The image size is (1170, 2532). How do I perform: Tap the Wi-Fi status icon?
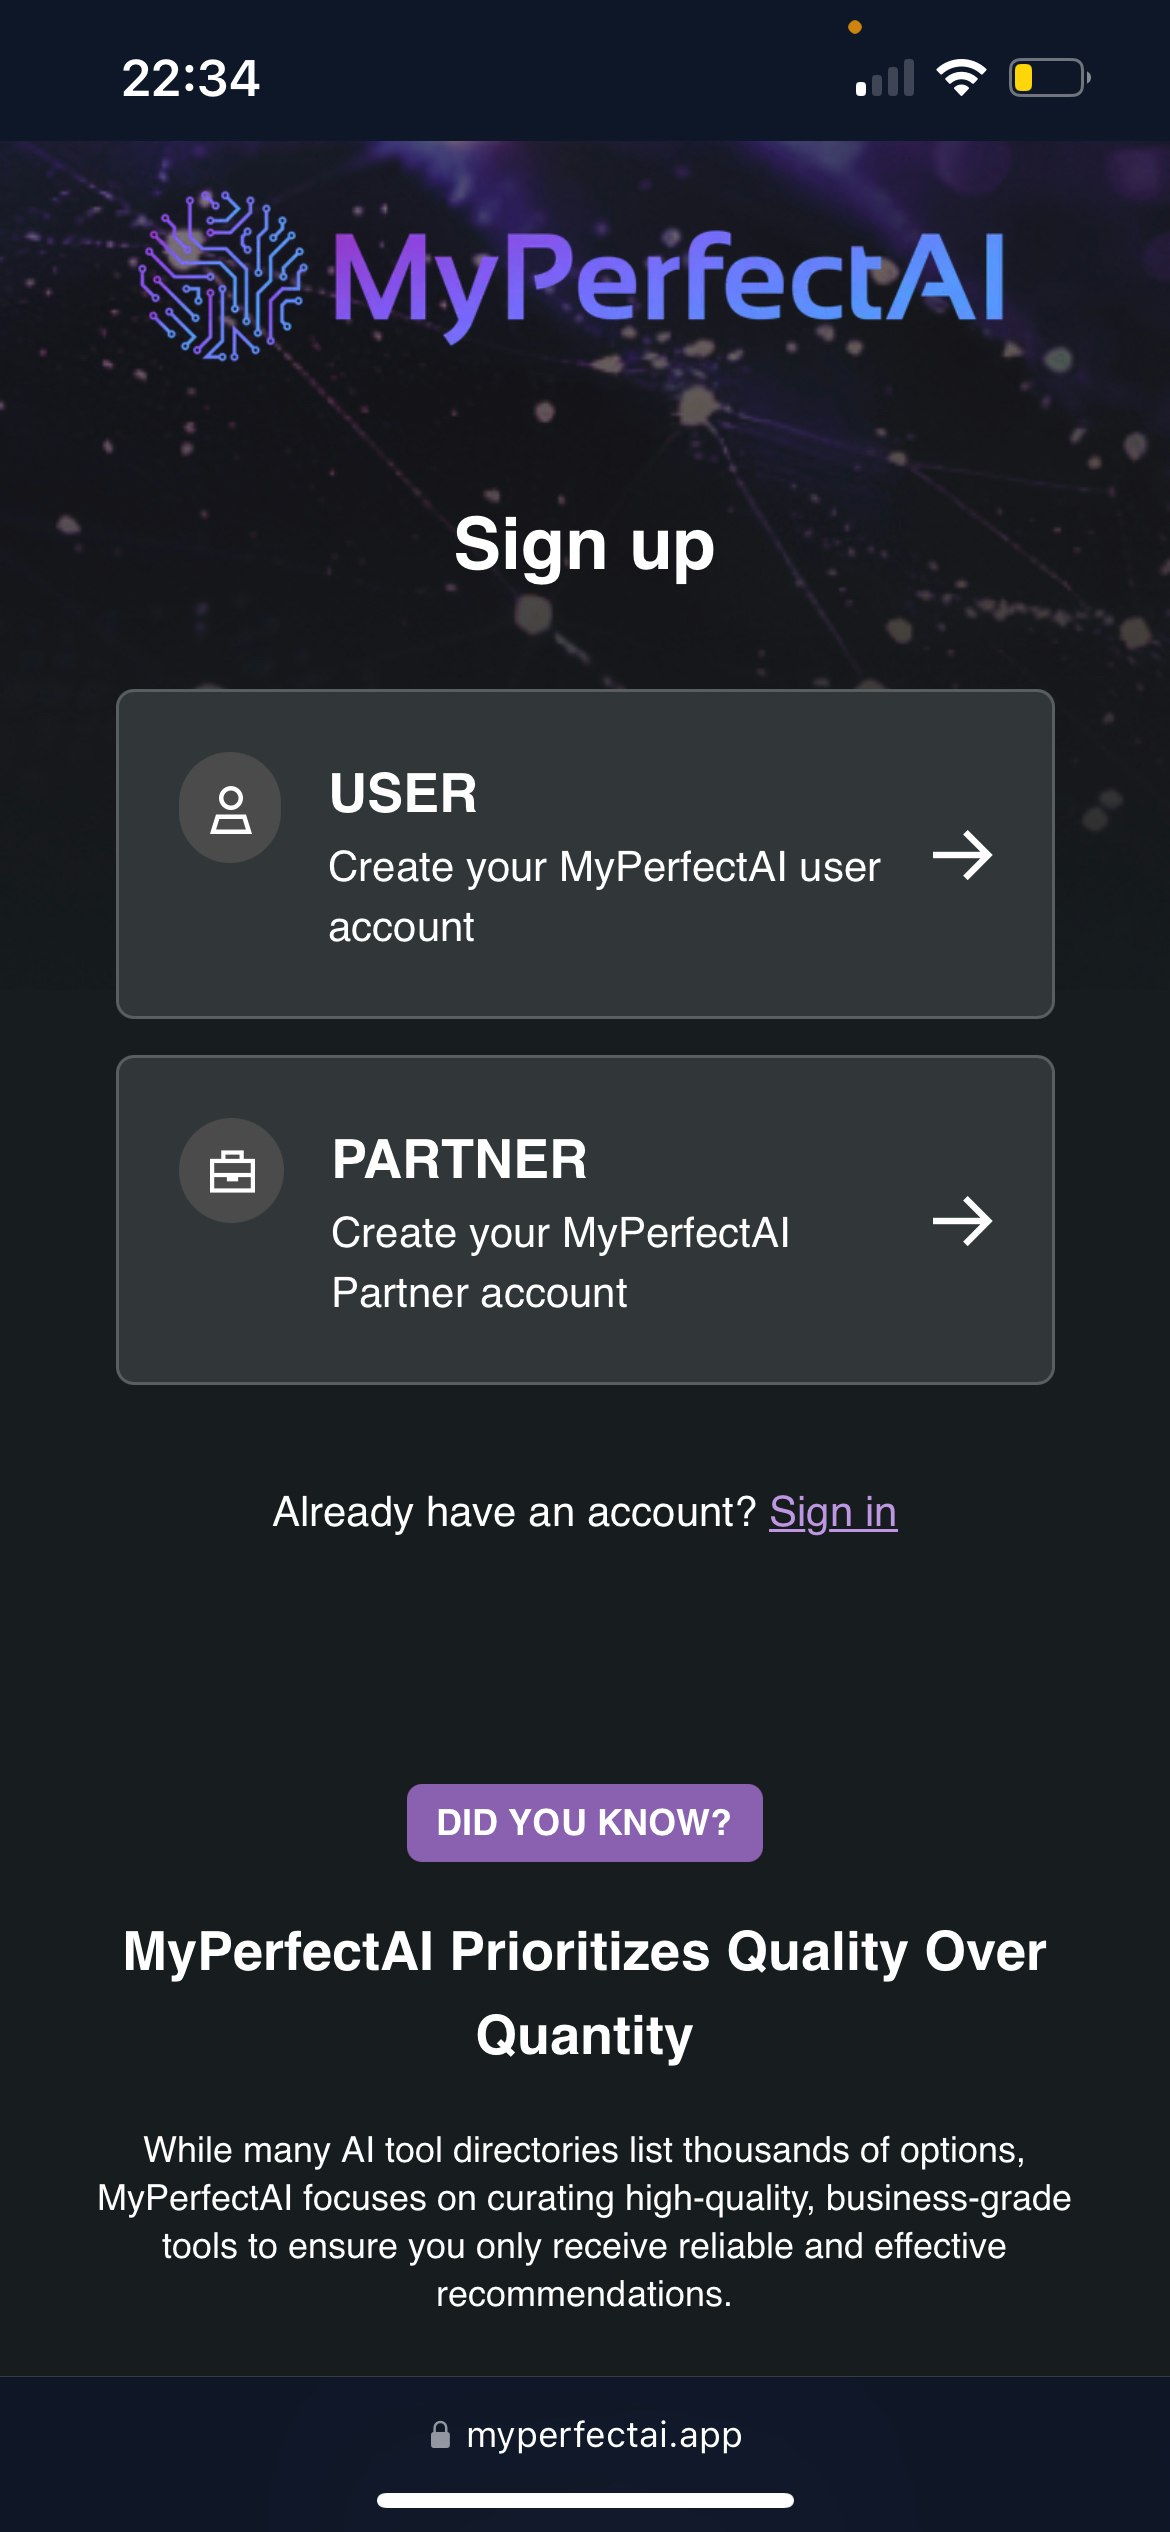(961, 78)
